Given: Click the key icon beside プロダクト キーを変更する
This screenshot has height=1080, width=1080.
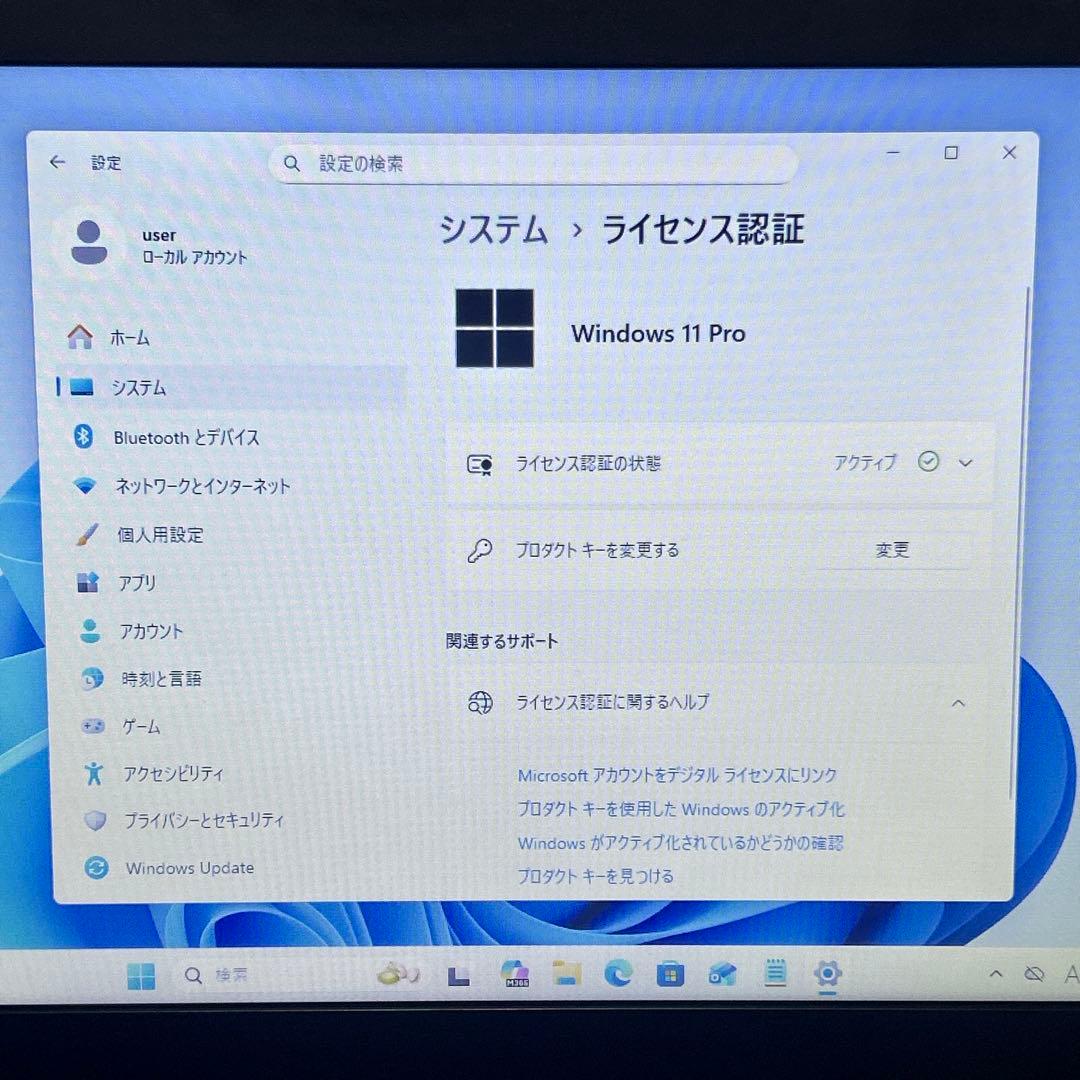Looking at the screenshot, I should point(479,550).
